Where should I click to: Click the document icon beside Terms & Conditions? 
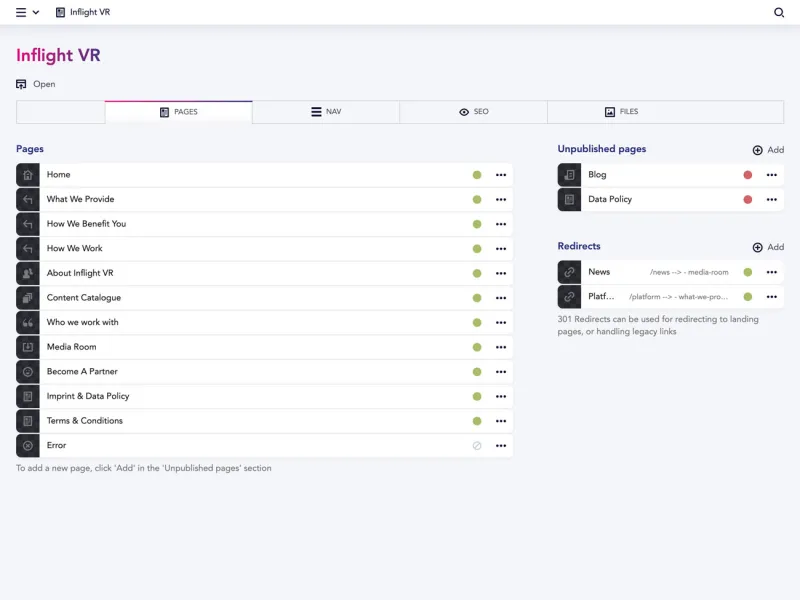pyautogui.click(x=27, y=420)
